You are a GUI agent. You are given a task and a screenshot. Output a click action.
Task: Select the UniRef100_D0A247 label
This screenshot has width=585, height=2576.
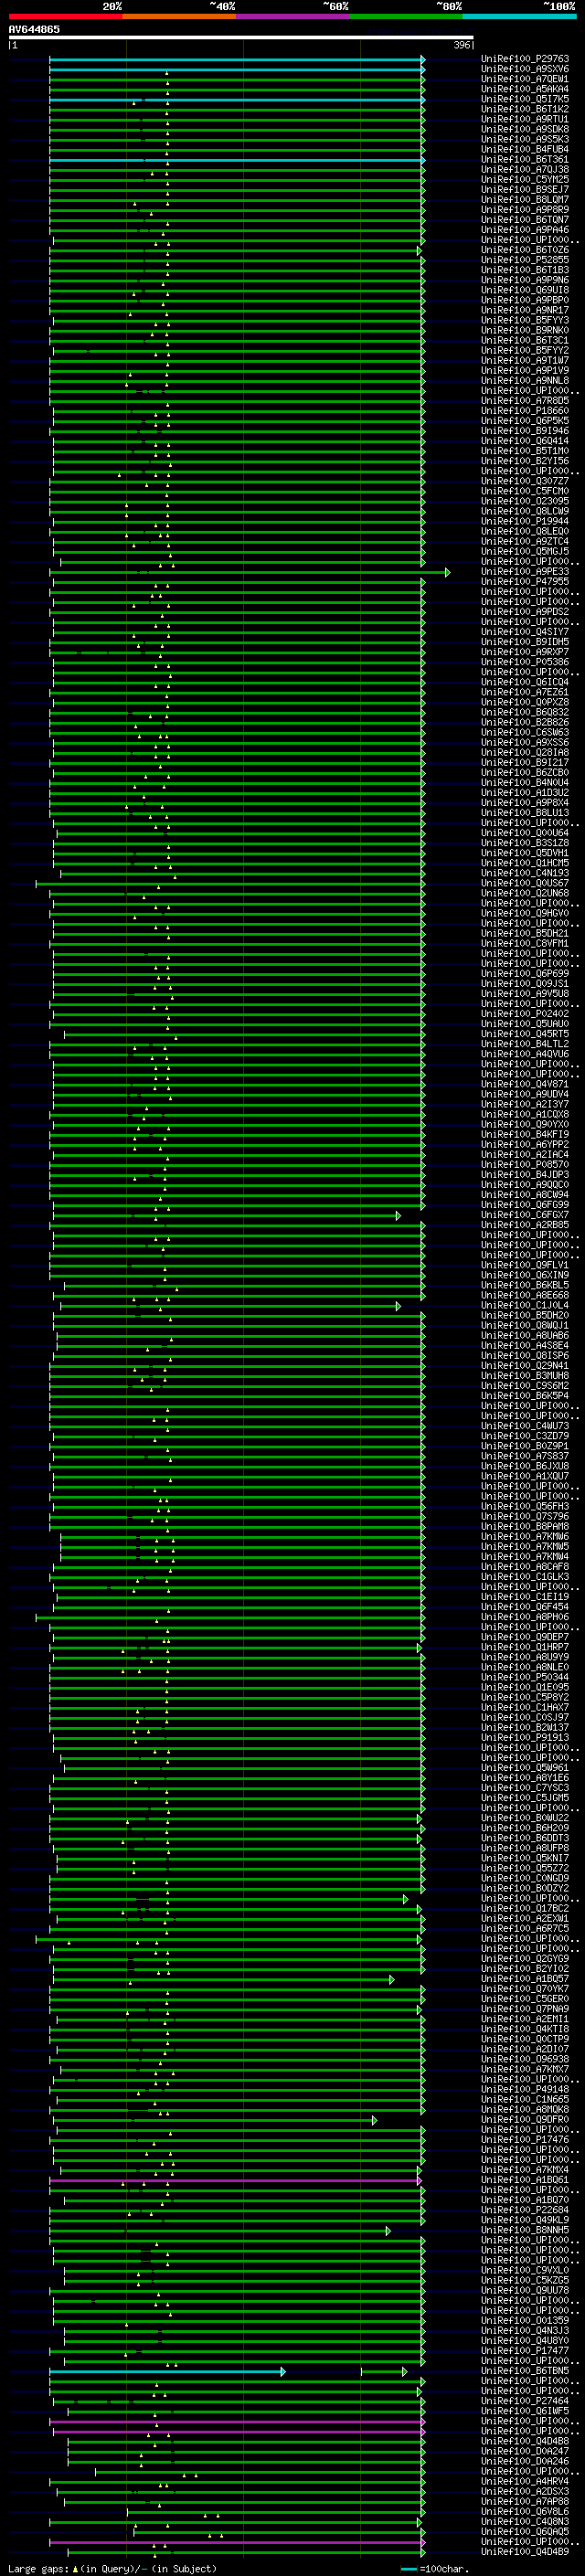coord(525,2451)
